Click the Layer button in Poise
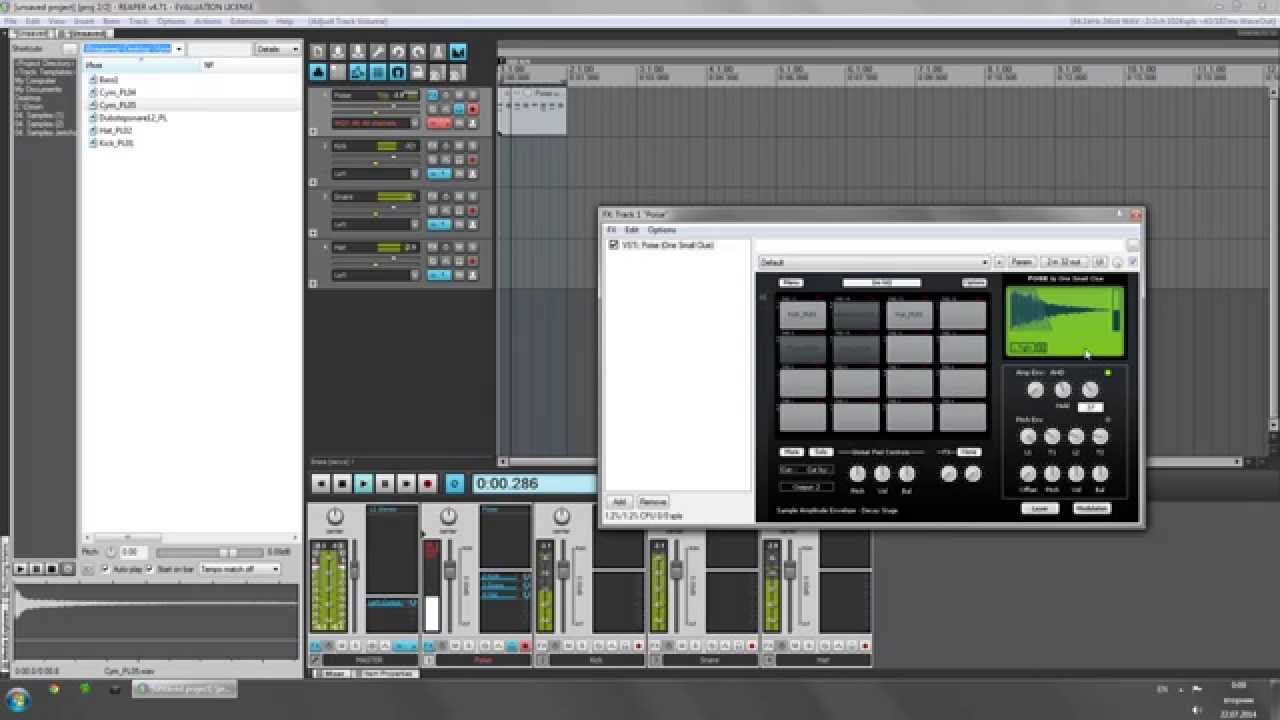The height and width of the screenshot is (720, 1280). 1040,509
